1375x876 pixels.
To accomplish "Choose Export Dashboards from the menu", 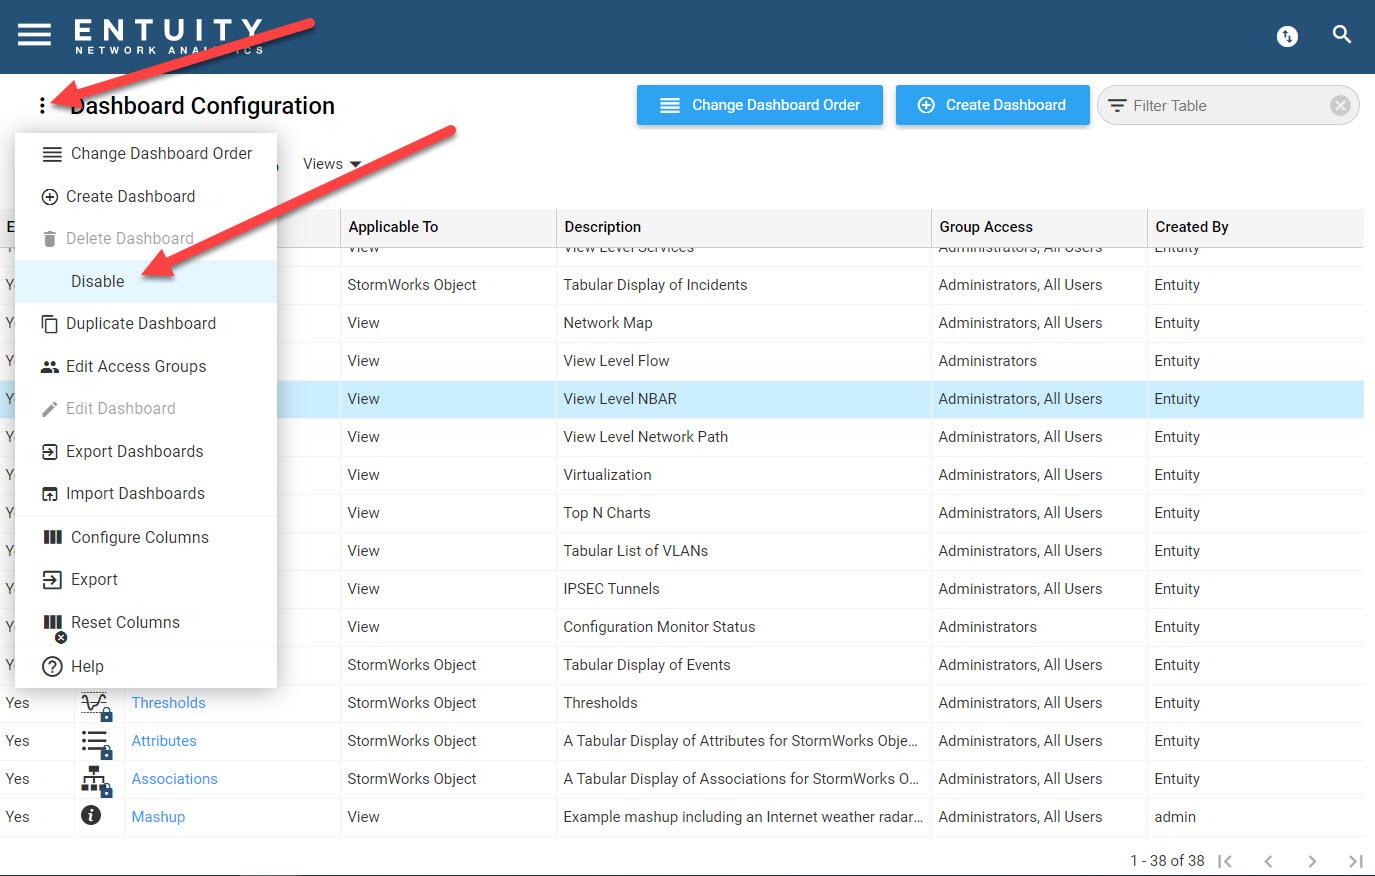I will coord(146,452).
